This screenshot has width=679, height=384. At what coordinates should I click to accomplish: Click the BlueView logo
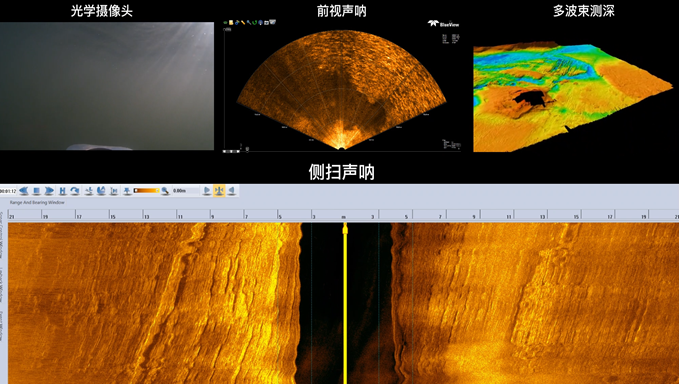(443, 24)
